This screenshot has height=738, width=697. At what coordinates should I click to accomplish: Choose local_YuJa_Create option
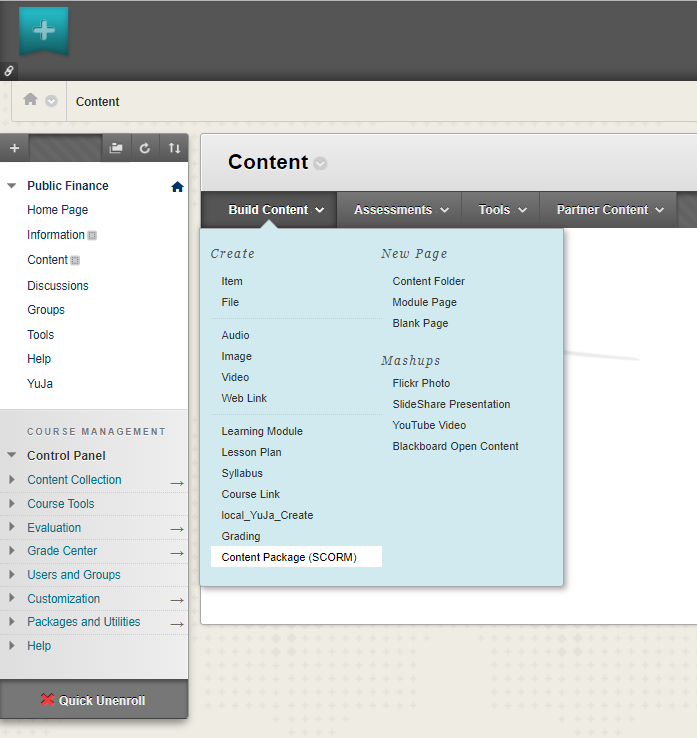click(x=267, y=515)
